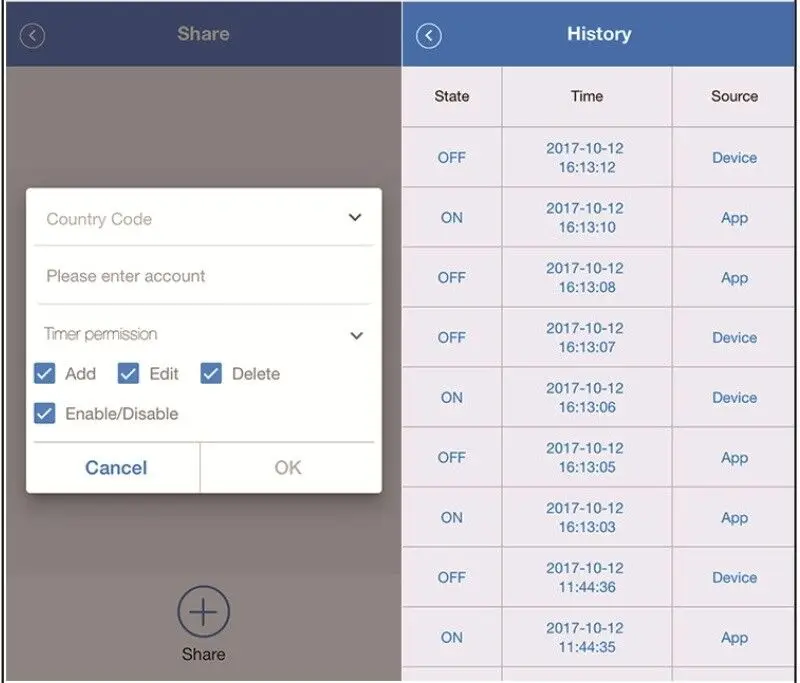The height and width of the screenshot is (683, 800).
Task: Select time entry 2017-10-12 16:13:05
Action: pos(586,458)
